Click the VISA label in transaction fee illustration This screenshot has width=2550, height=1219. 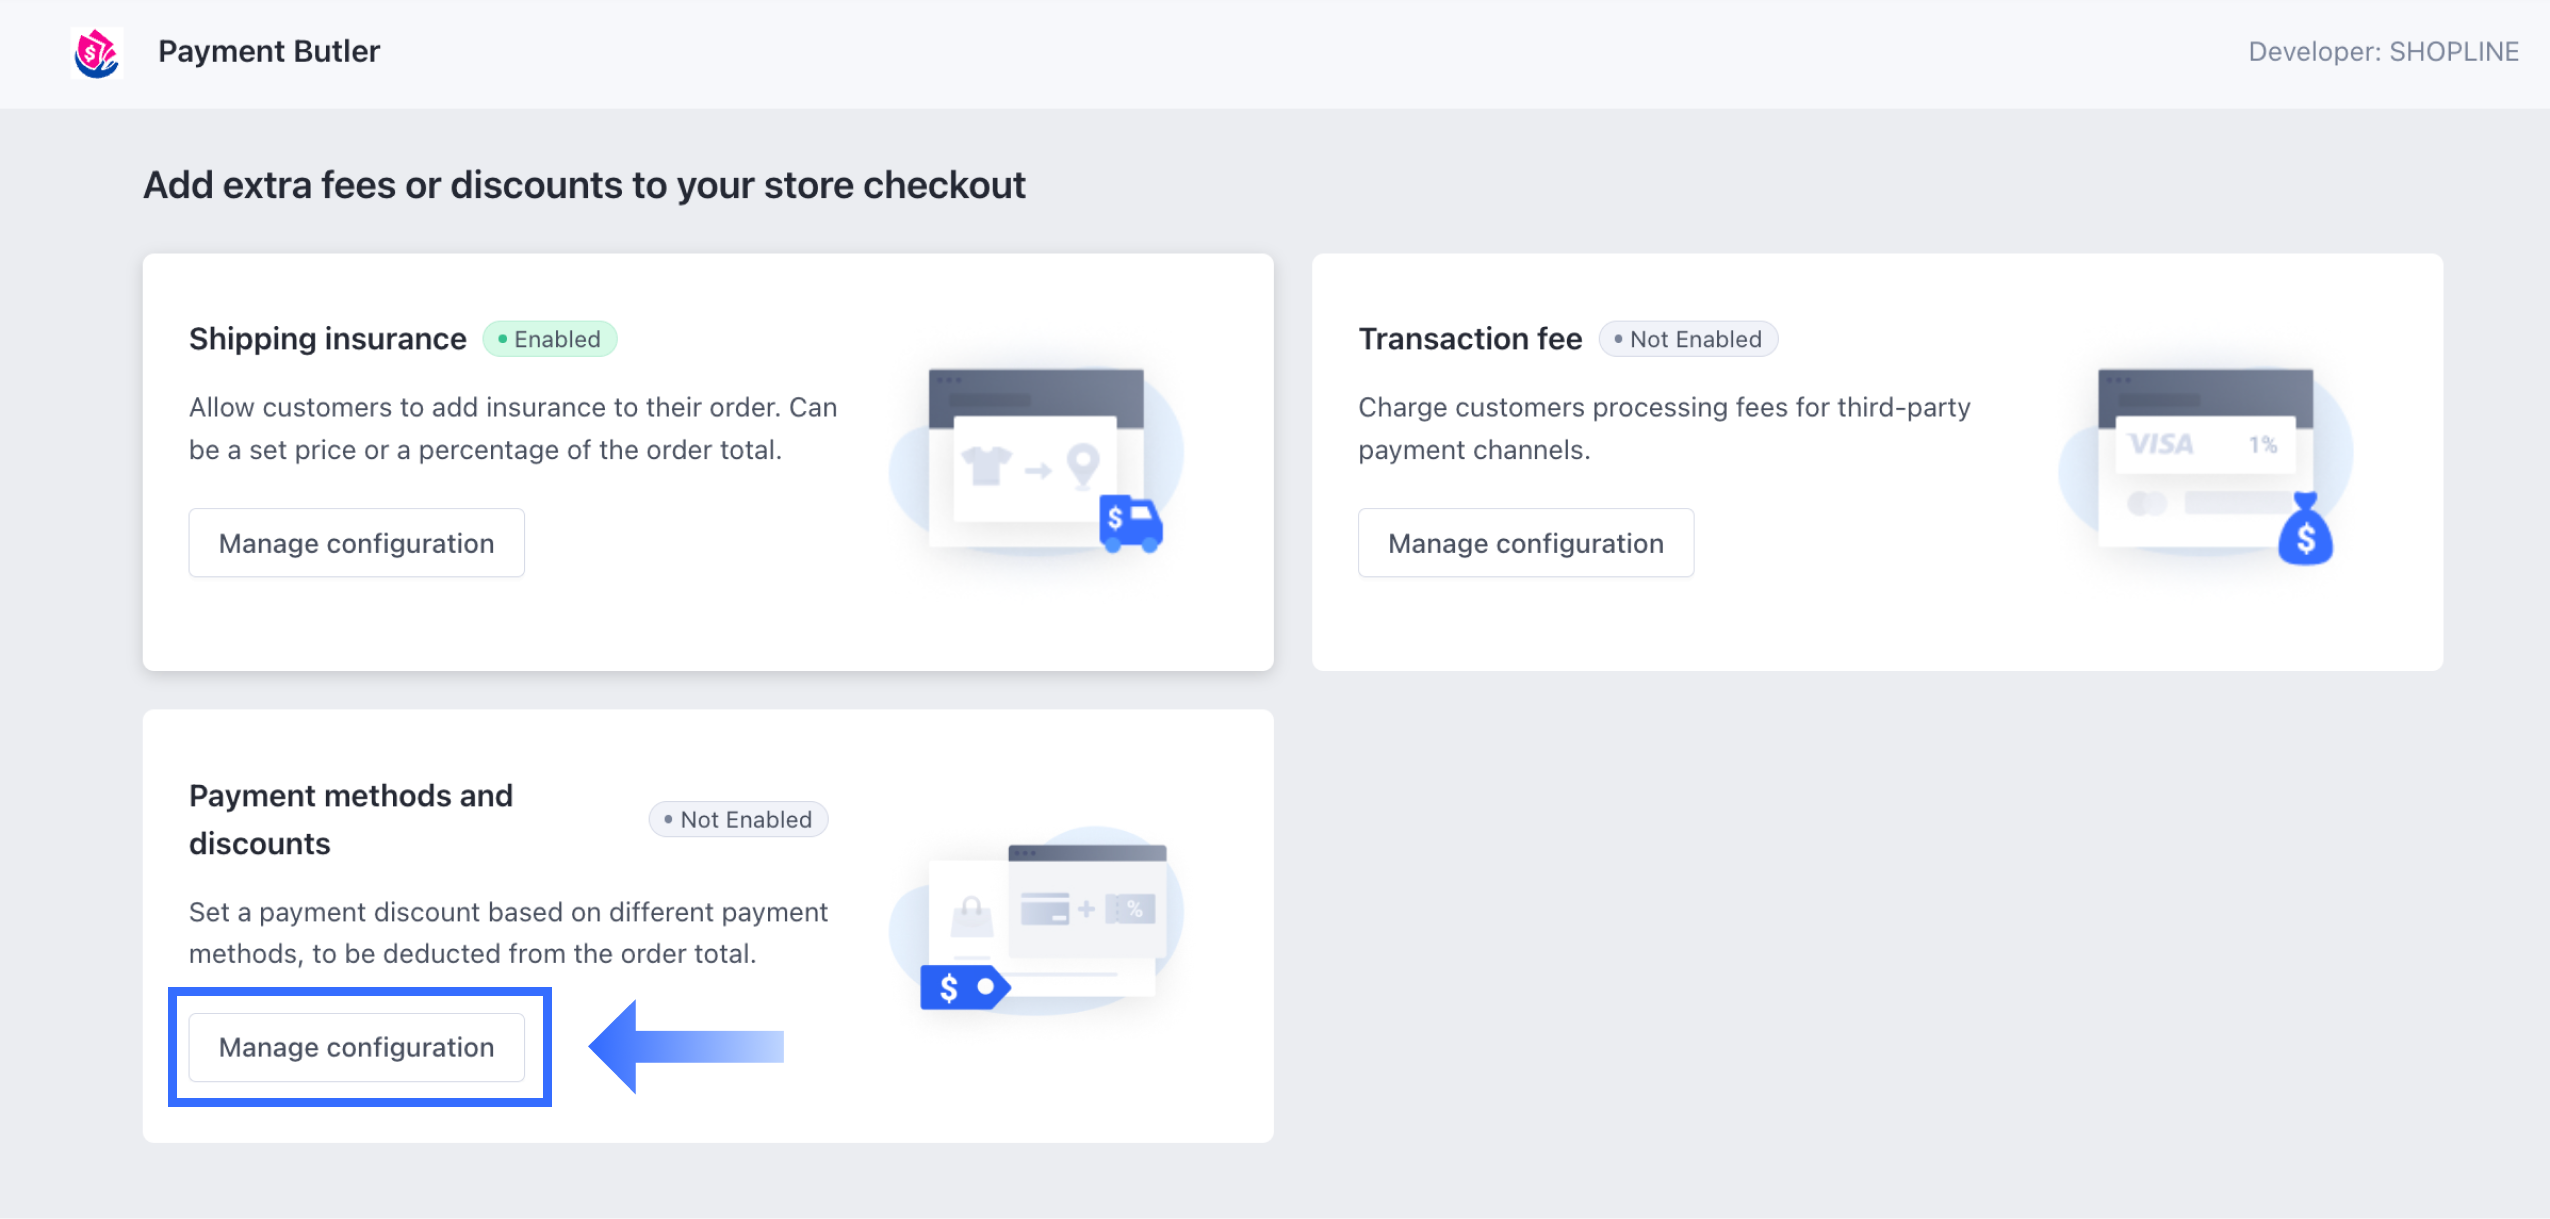coord(2161,444)
